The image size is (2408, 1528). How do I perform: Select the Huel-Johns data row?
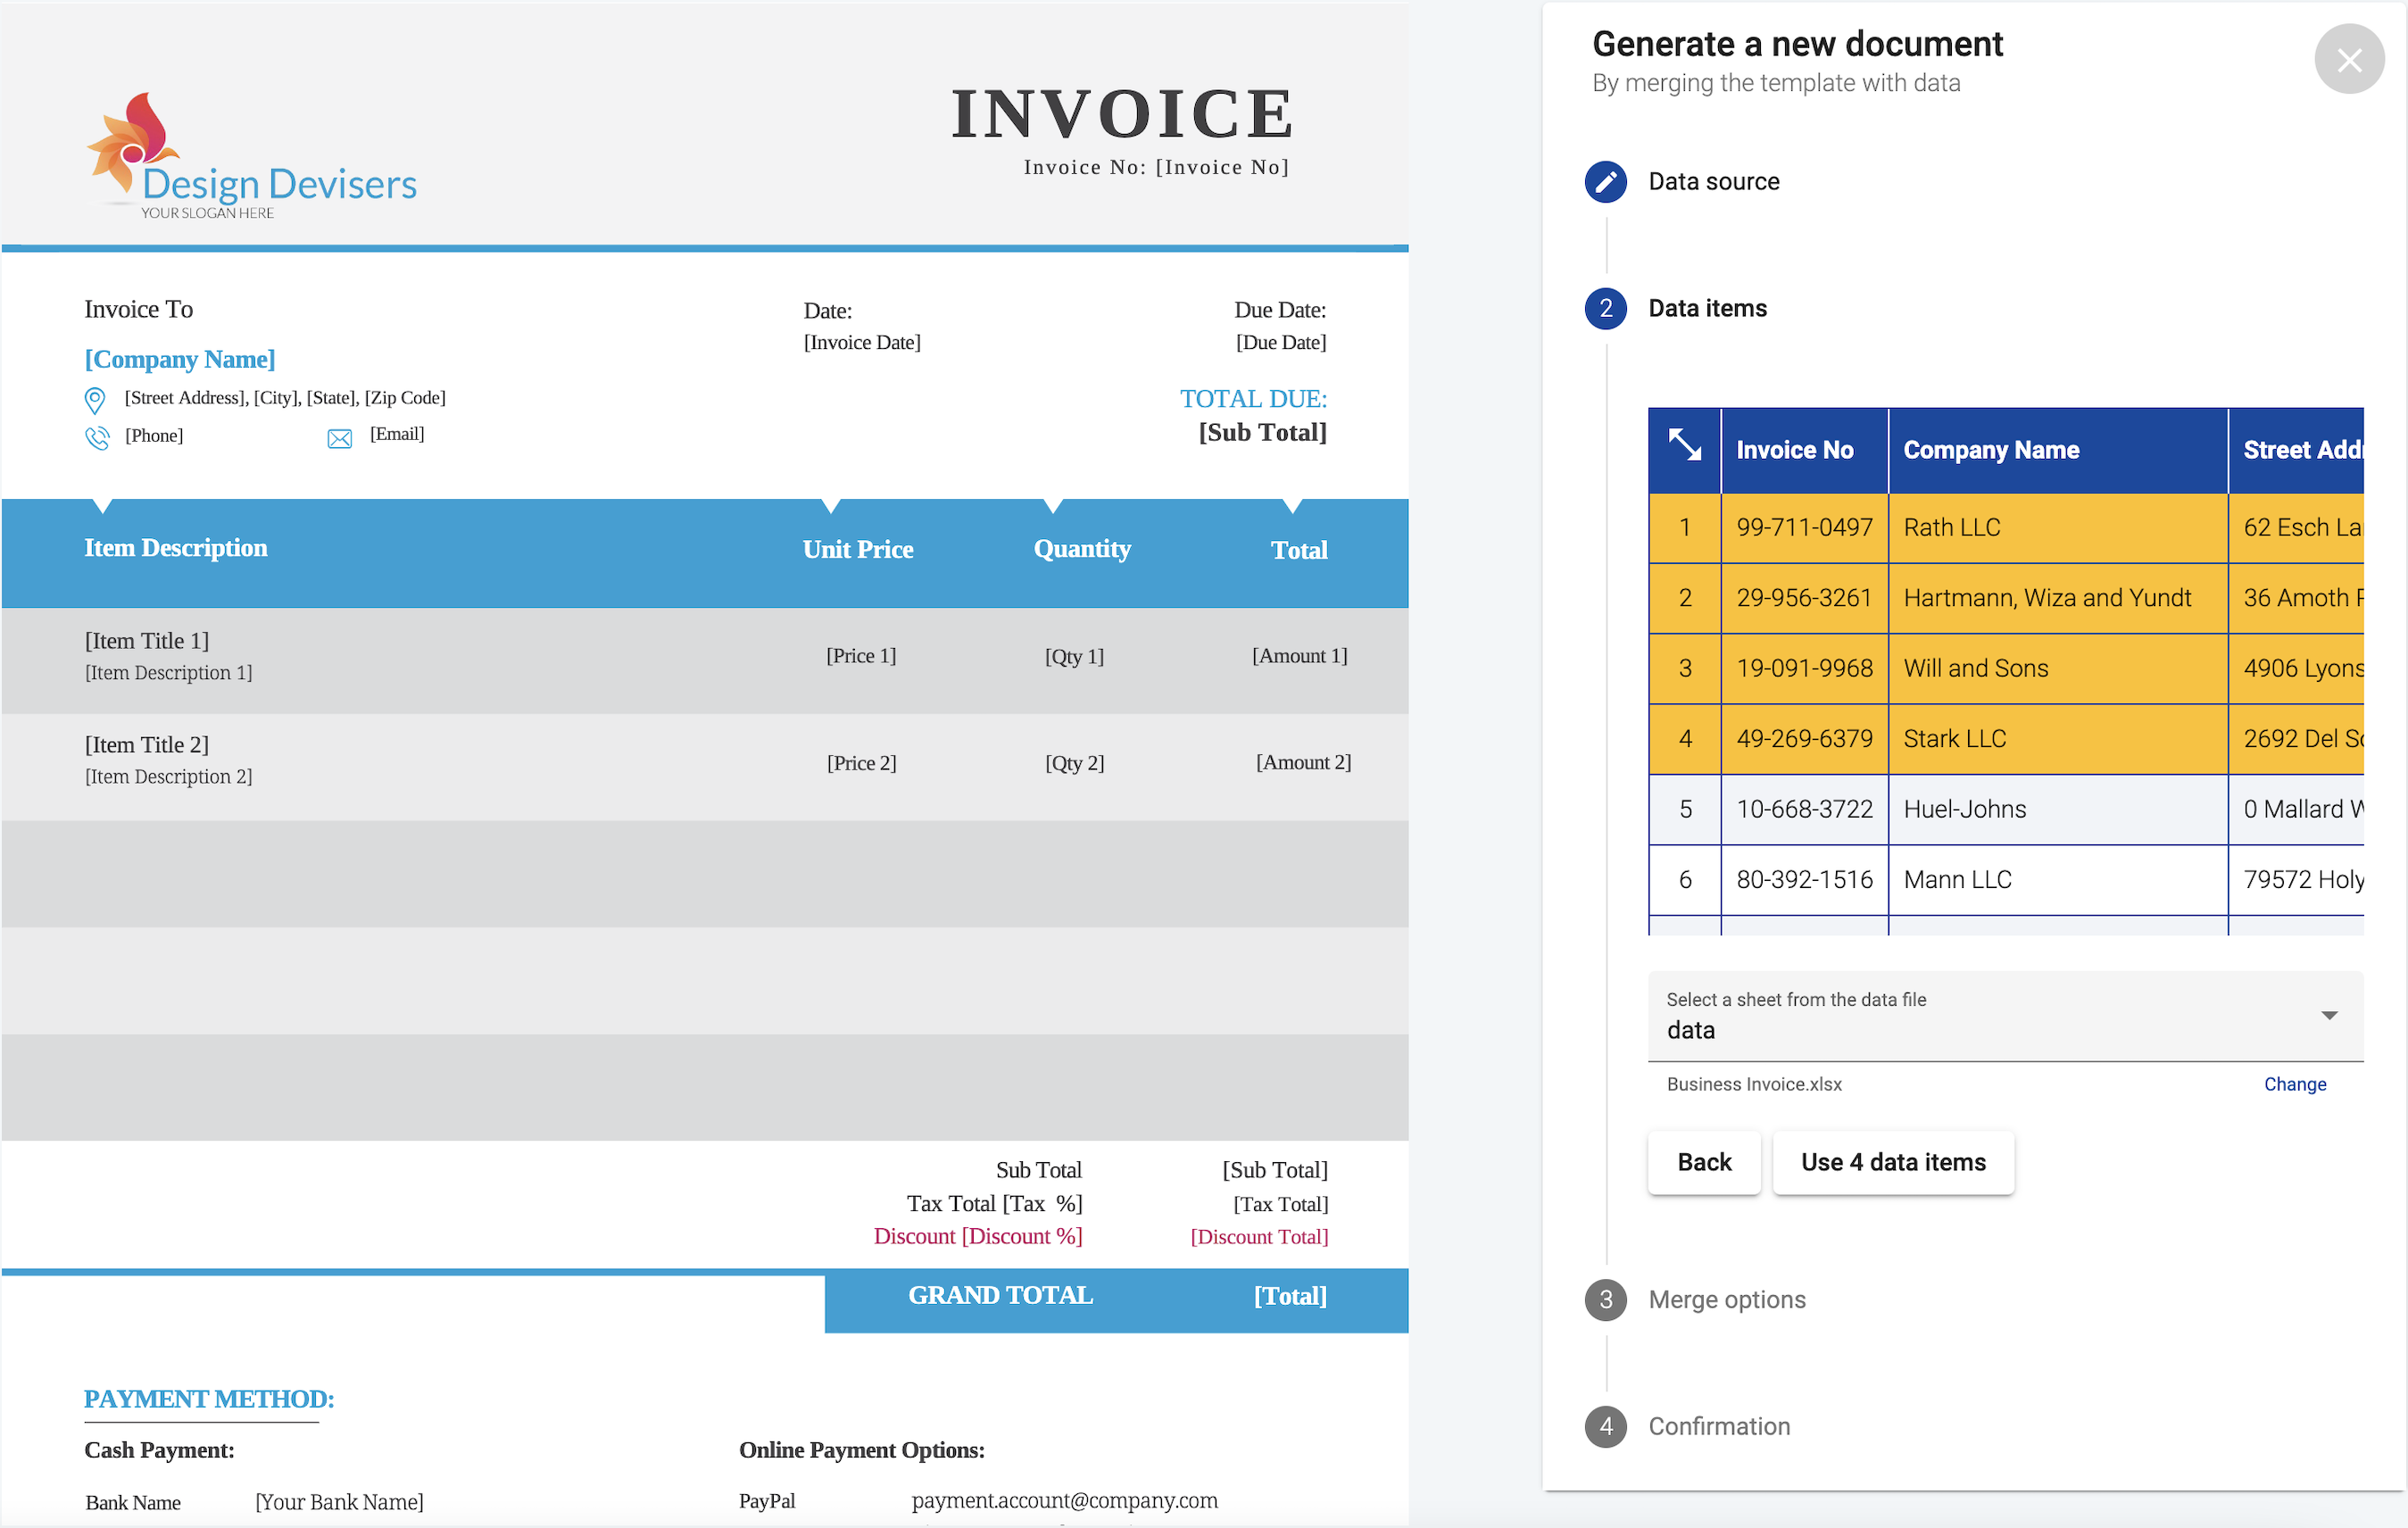[x=1963, y=808]
